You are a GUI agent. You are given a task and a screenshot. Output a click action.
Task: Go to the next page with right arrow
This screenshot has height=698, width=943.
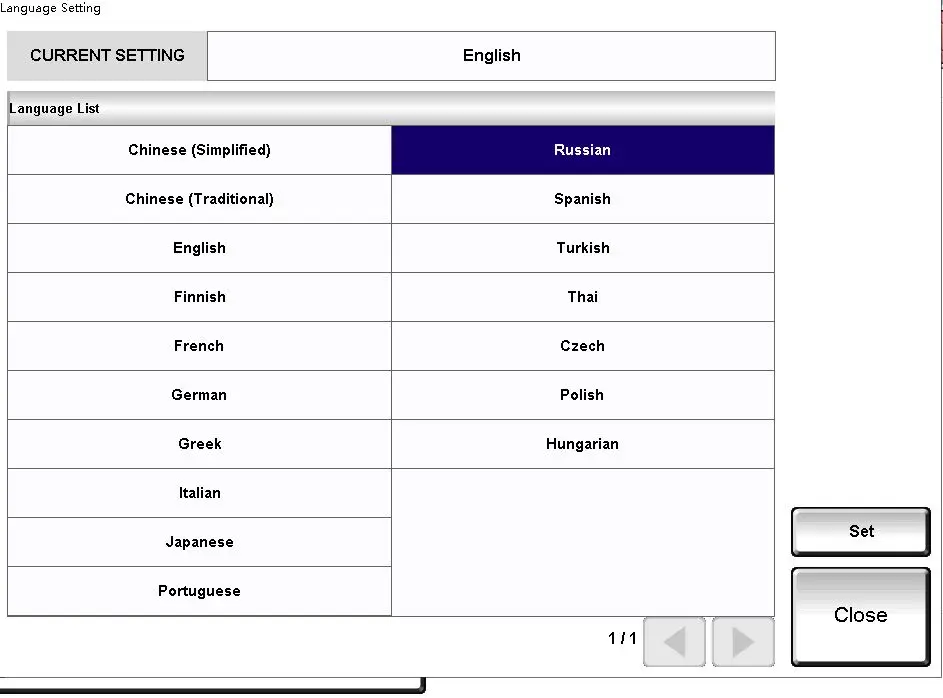742,641
